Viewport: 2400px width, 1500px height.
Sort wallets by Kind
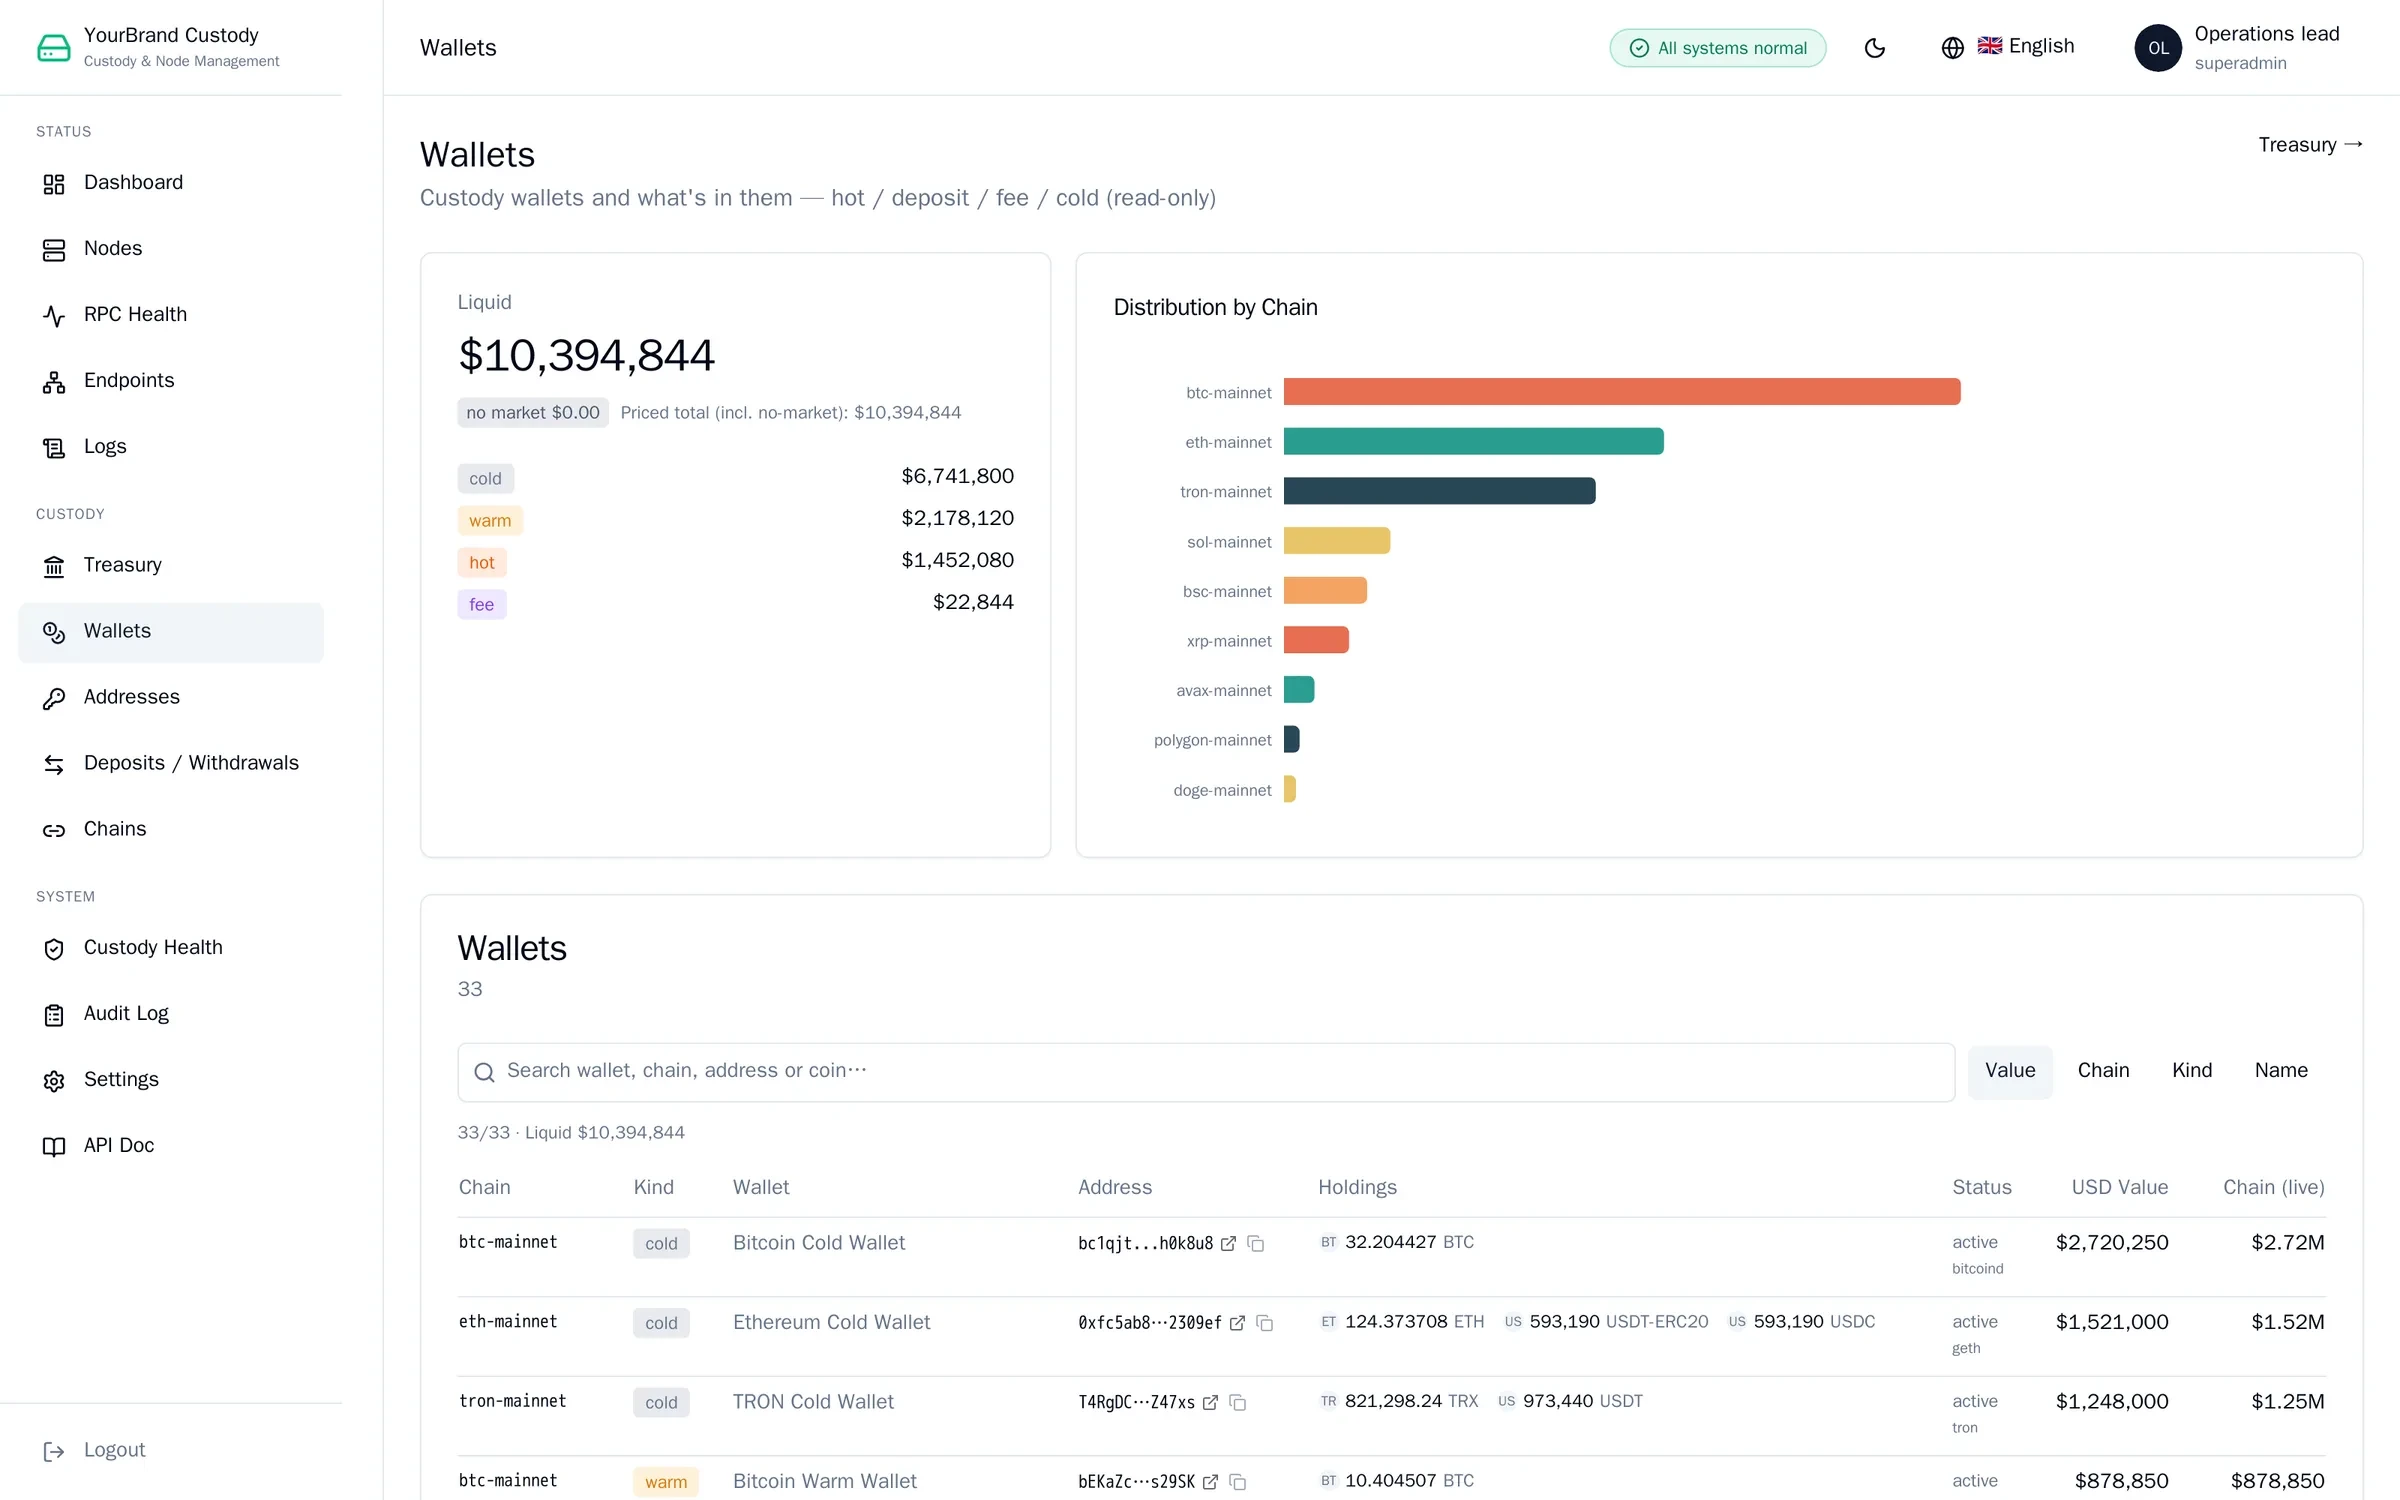[x=2192, y=1071]
